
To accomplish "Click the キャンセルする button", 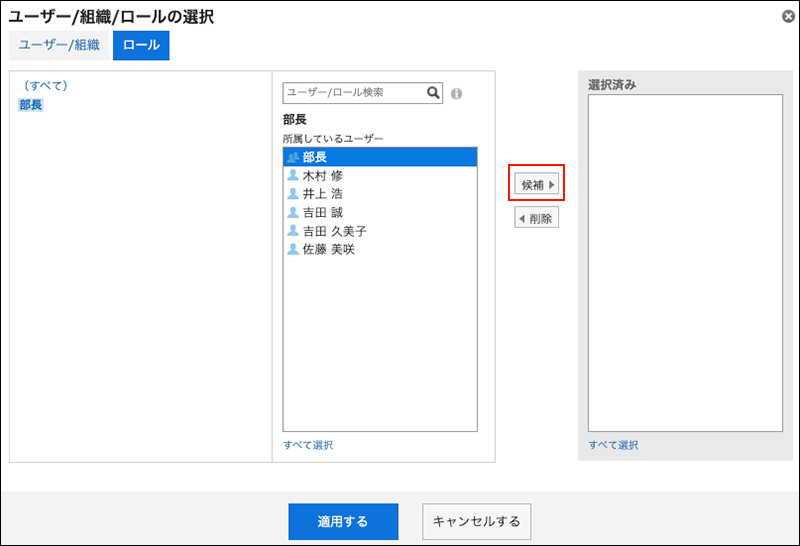I will [477, 522].
